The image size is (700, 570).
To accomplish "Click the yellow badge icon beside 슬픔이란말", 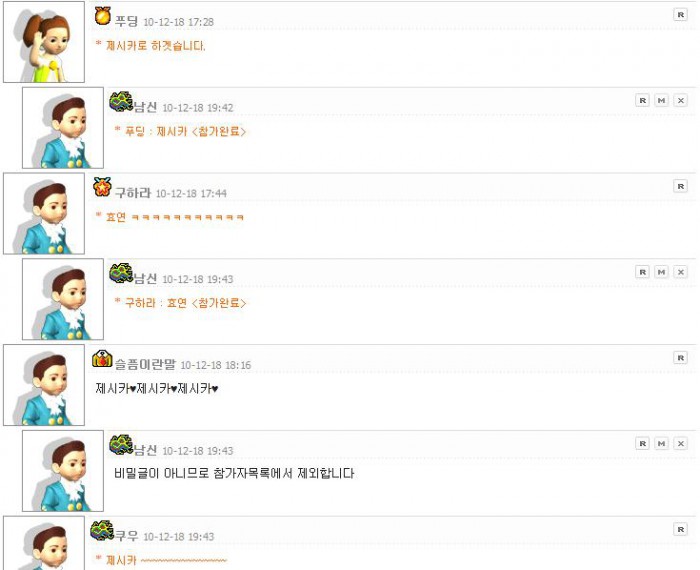I will [102, 358].
